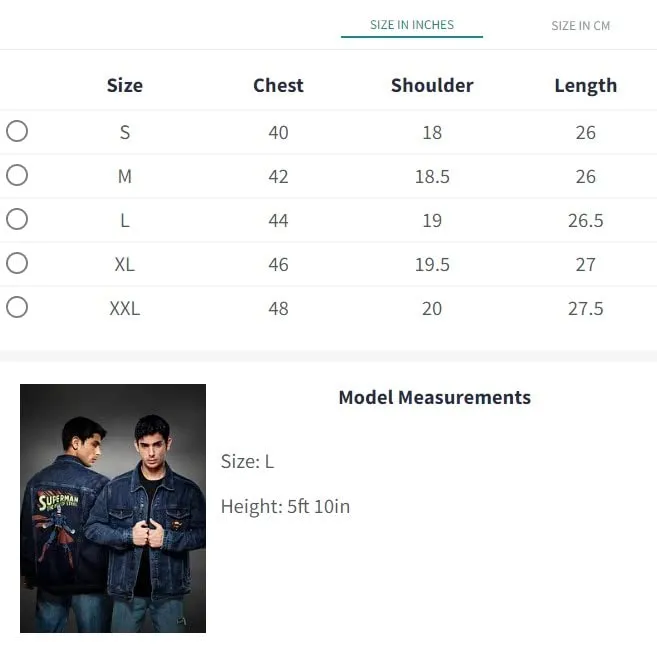
Task: Open the Superman denim jacket model photo
Action: point(113,508)
